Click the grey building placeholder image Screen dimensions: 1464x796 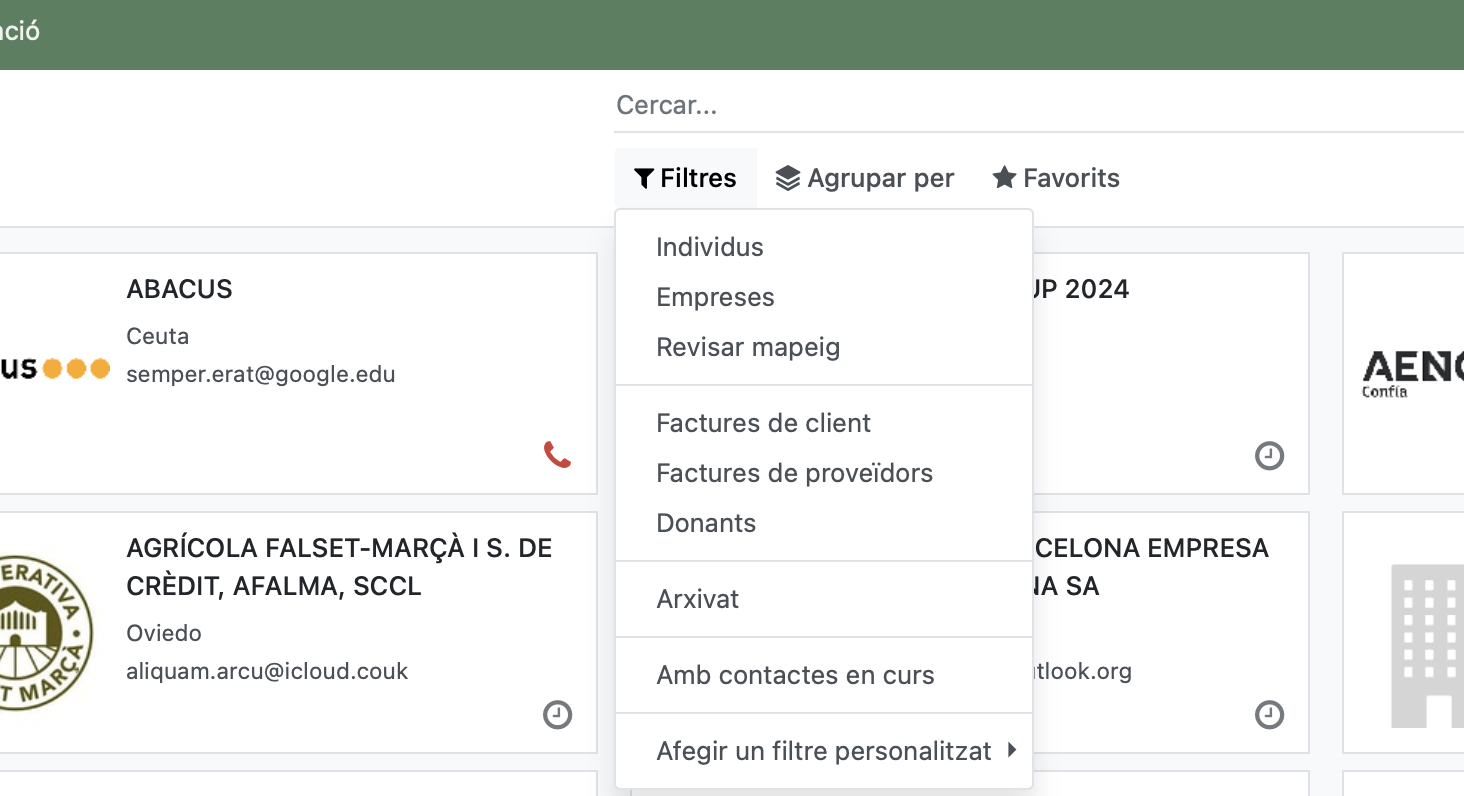(1427, 644)
